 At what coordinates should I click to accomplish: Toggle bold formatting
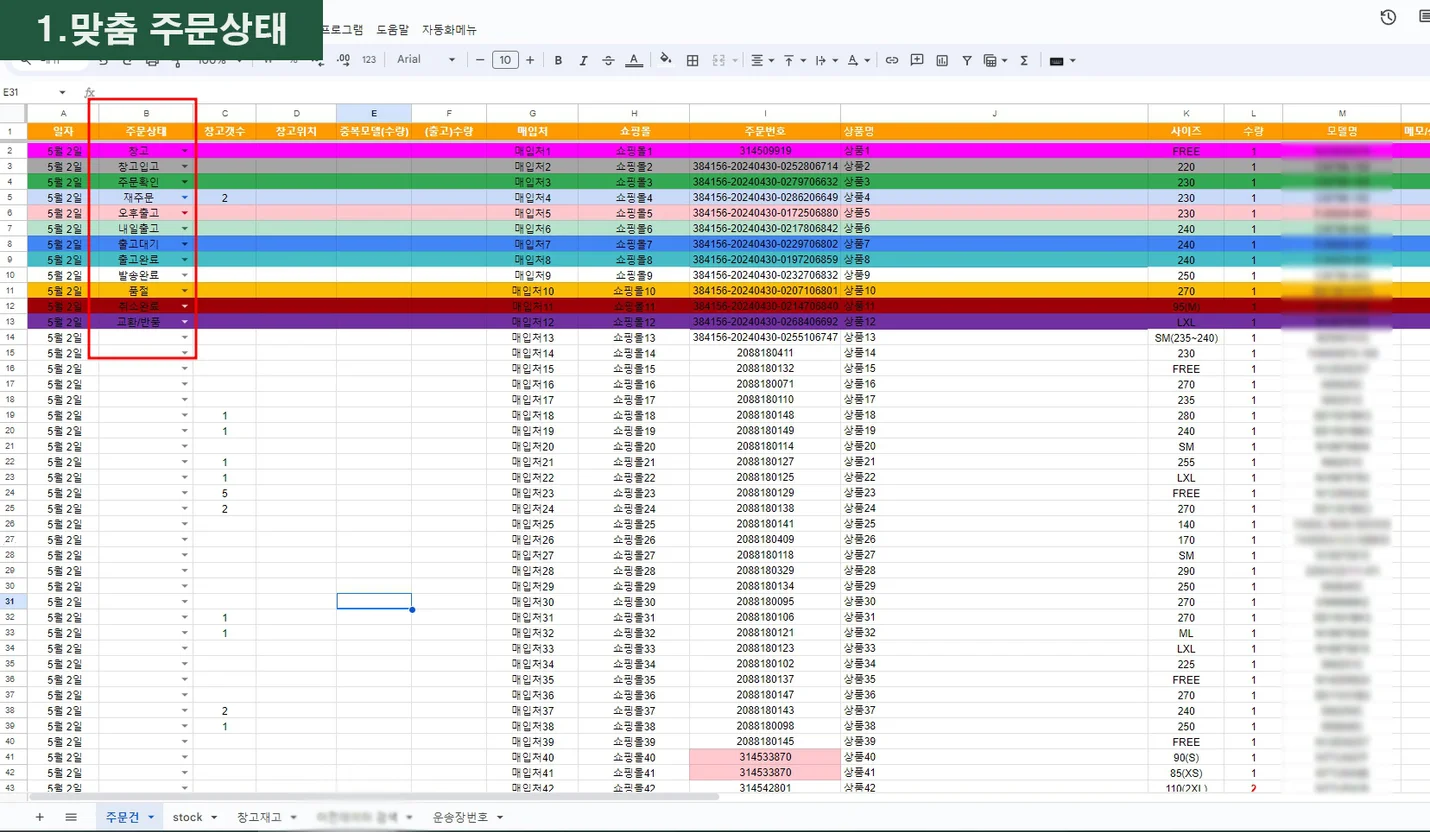click(558, 60)
